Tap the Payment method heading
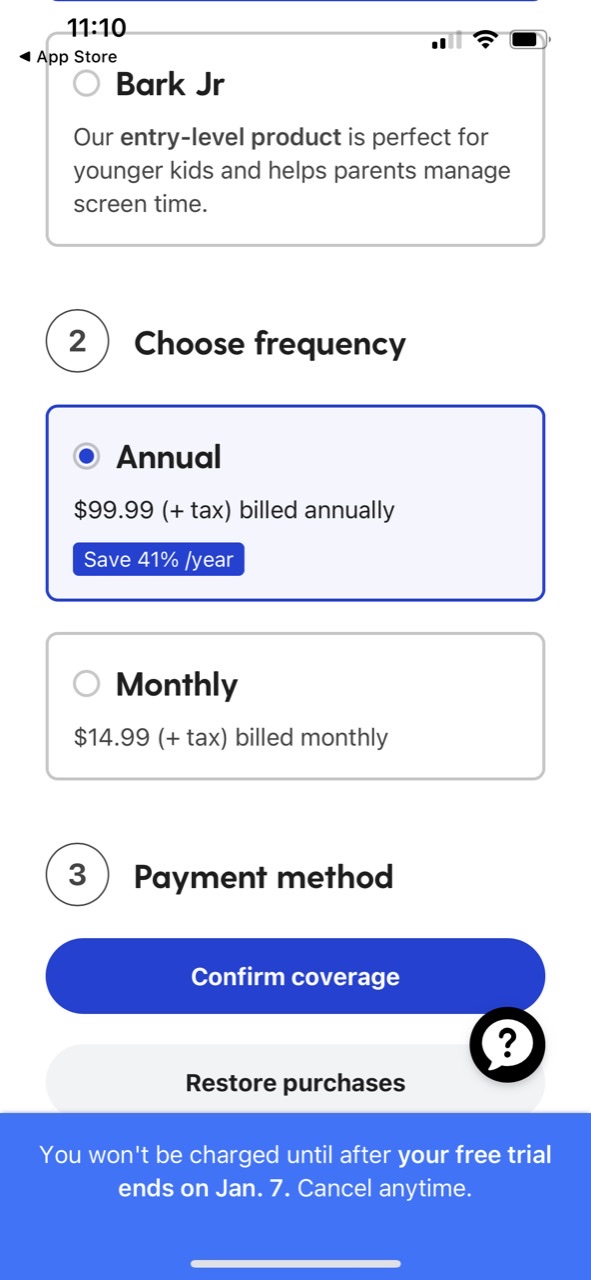Viewport: 591px width, 1280px height. click(264, 876)
